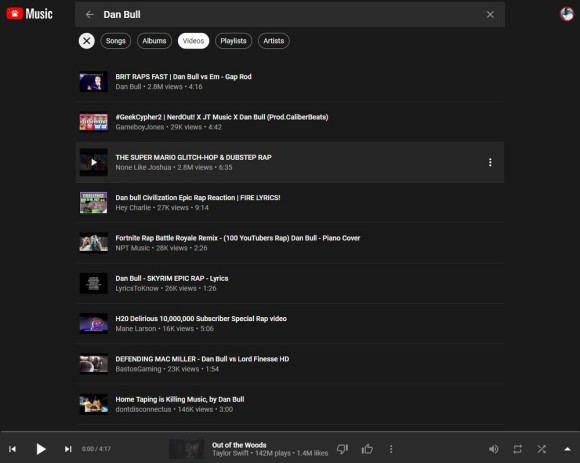Open the user account avatar menu

(567, 14)
